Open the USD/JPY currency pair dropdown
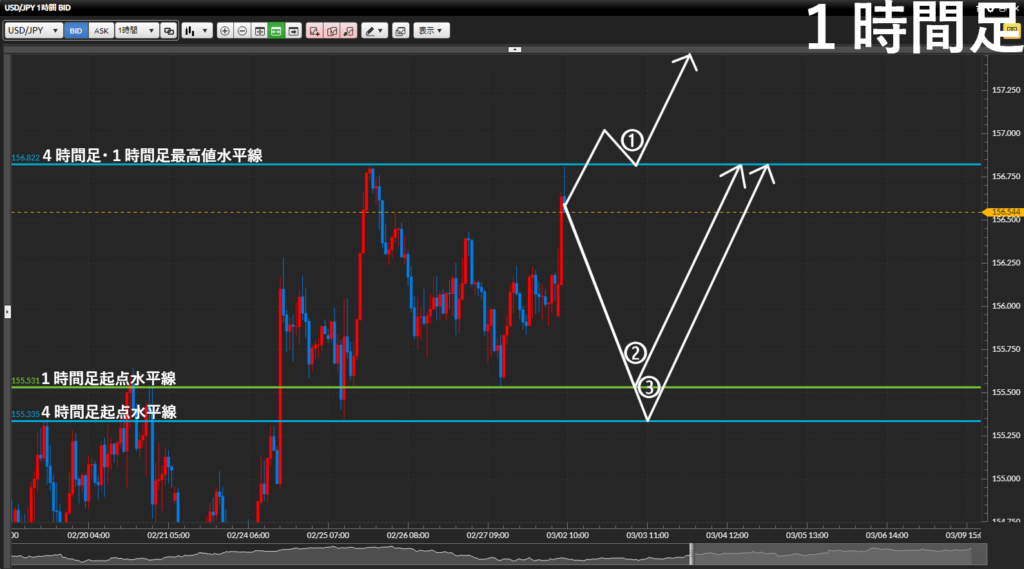 pos(34,31)
